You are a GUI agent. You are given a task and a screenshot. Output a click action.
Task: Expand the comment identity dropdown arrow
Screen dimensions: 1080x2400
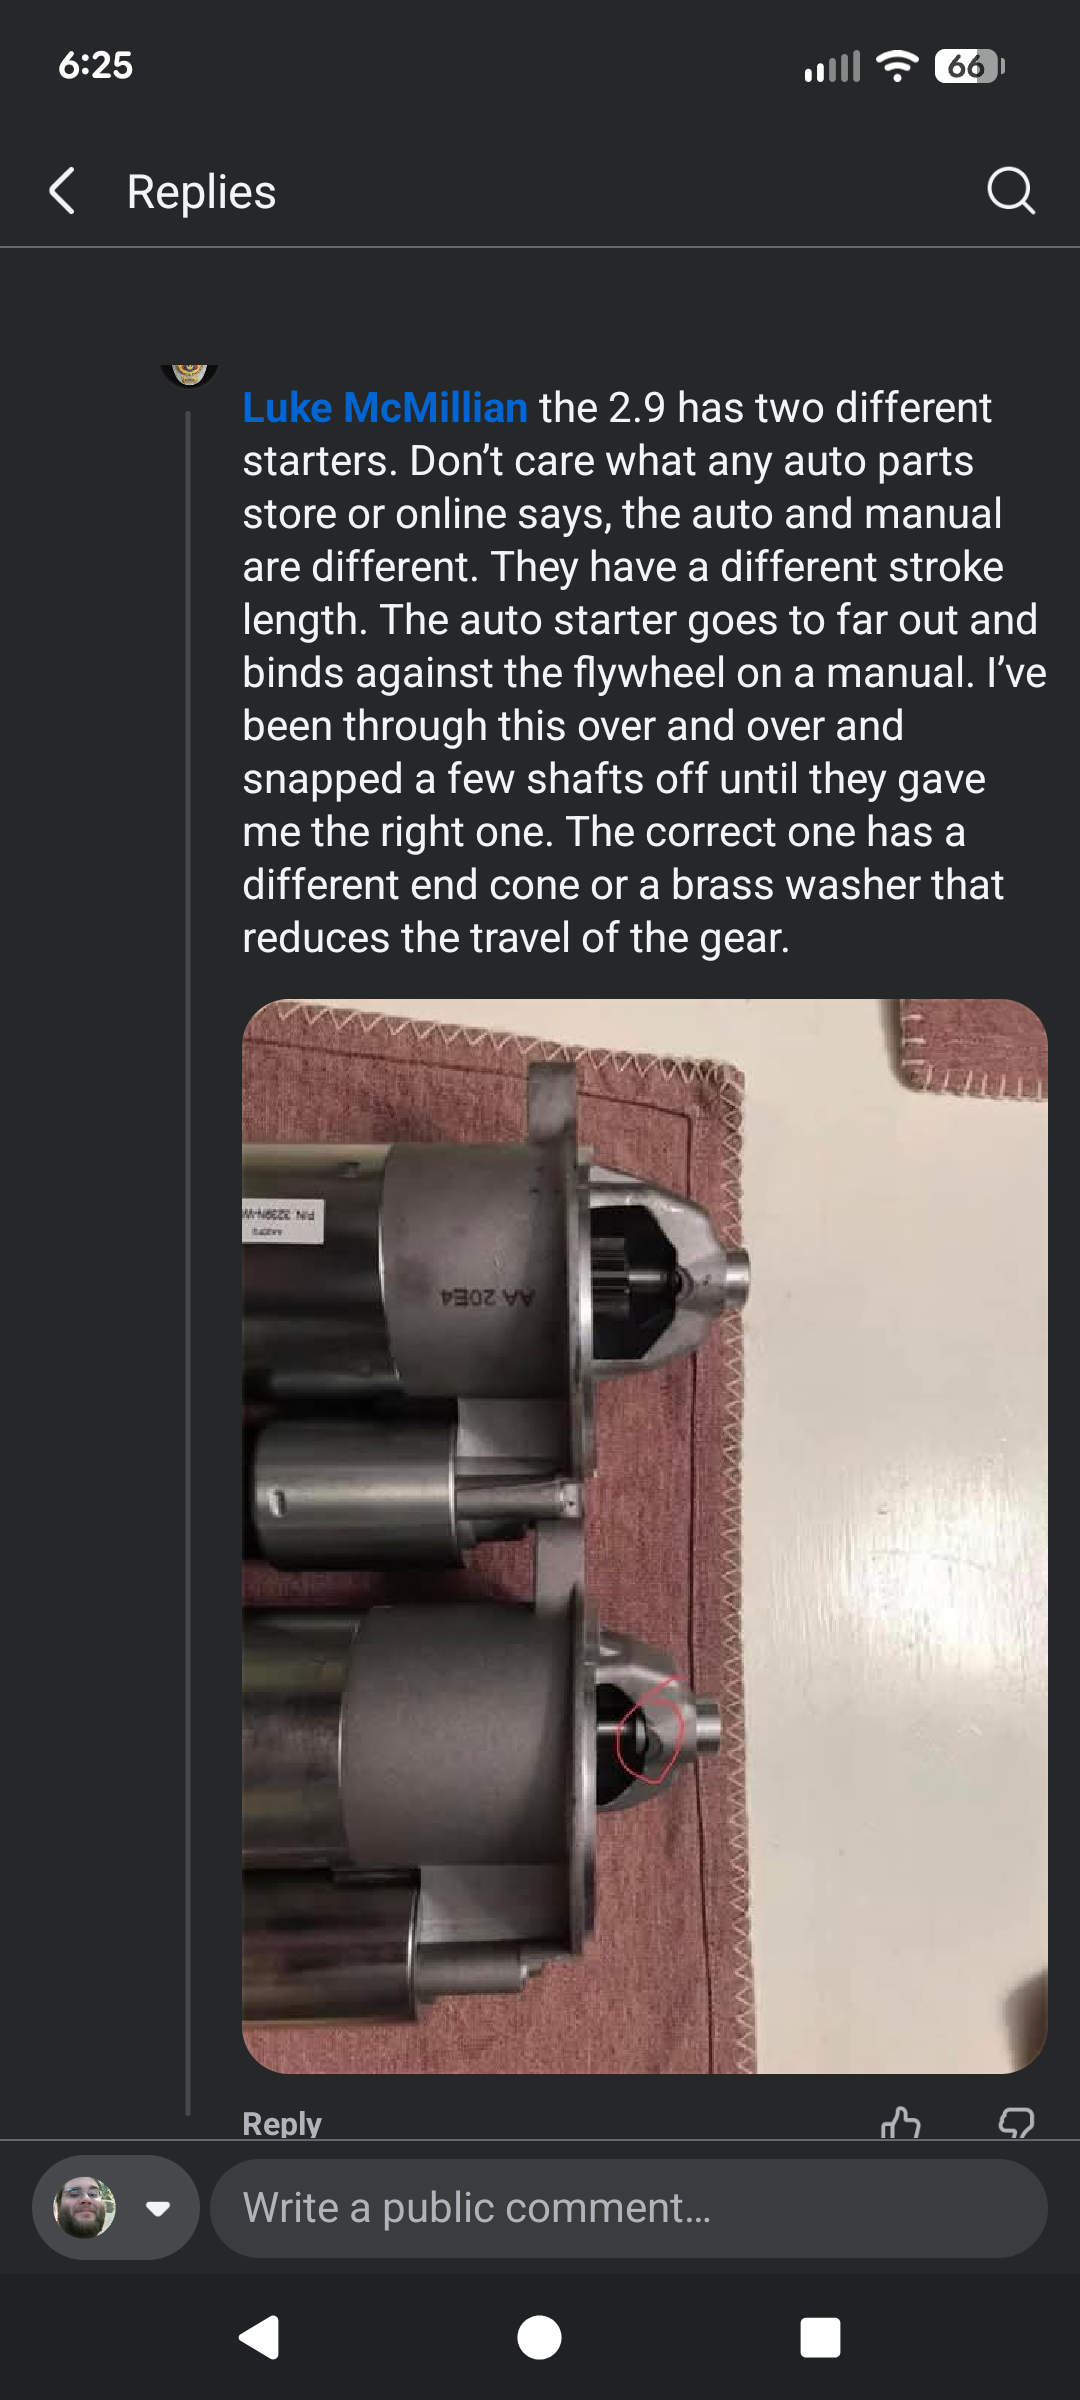pyautogui.click(x=158, y=2208)
